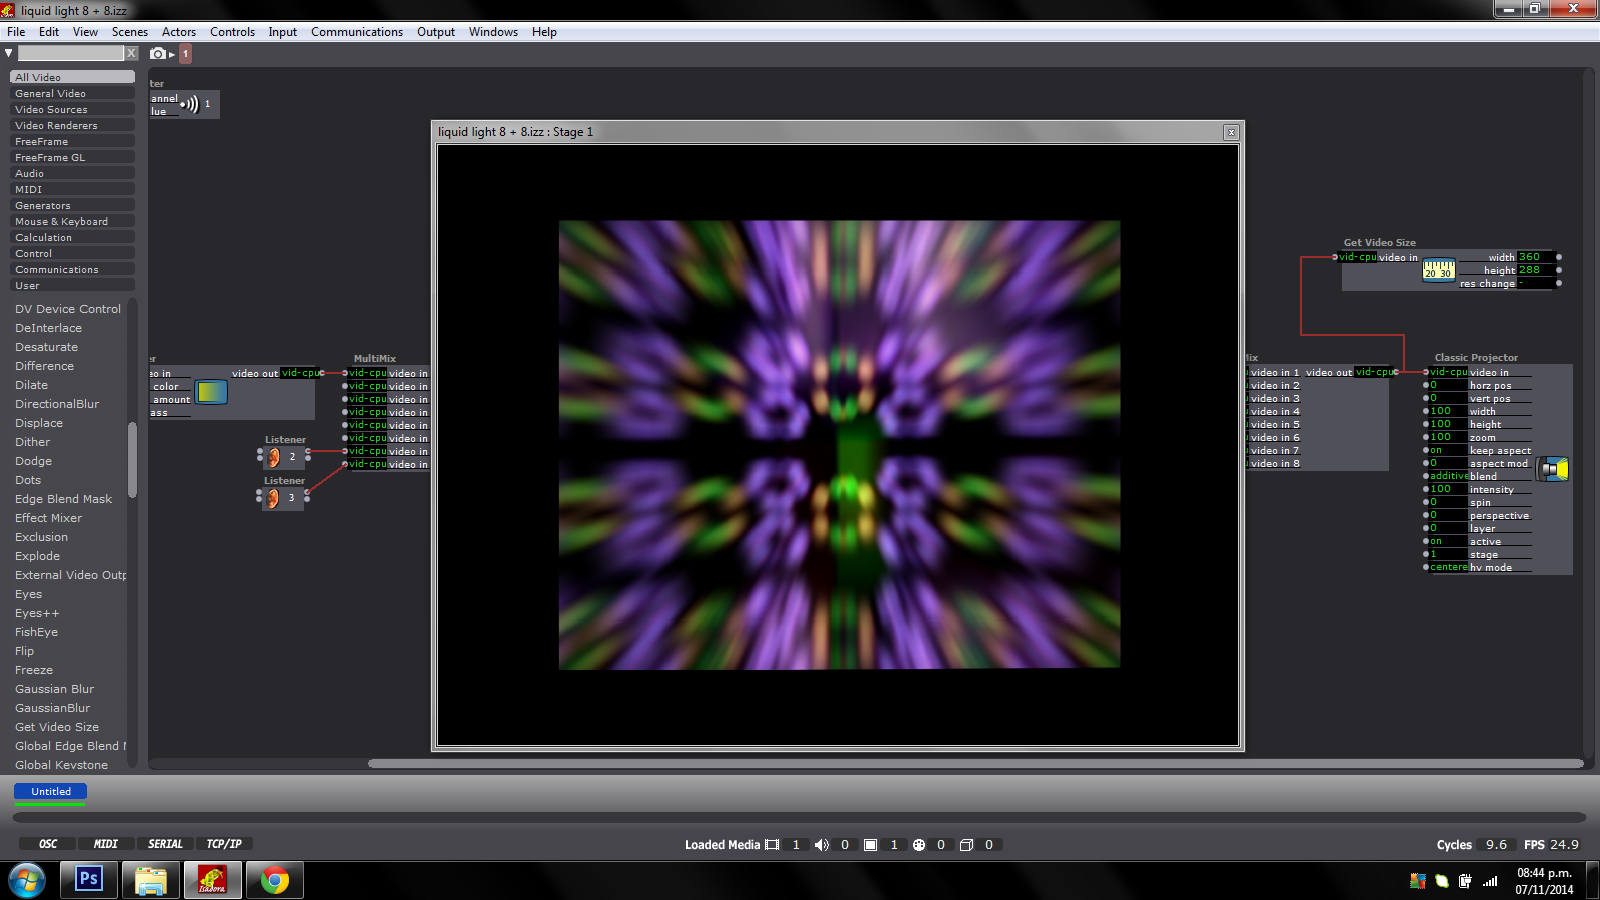Open the Actors menu
This screenshot has width=1600, height=900.
(x=179, y=32)
